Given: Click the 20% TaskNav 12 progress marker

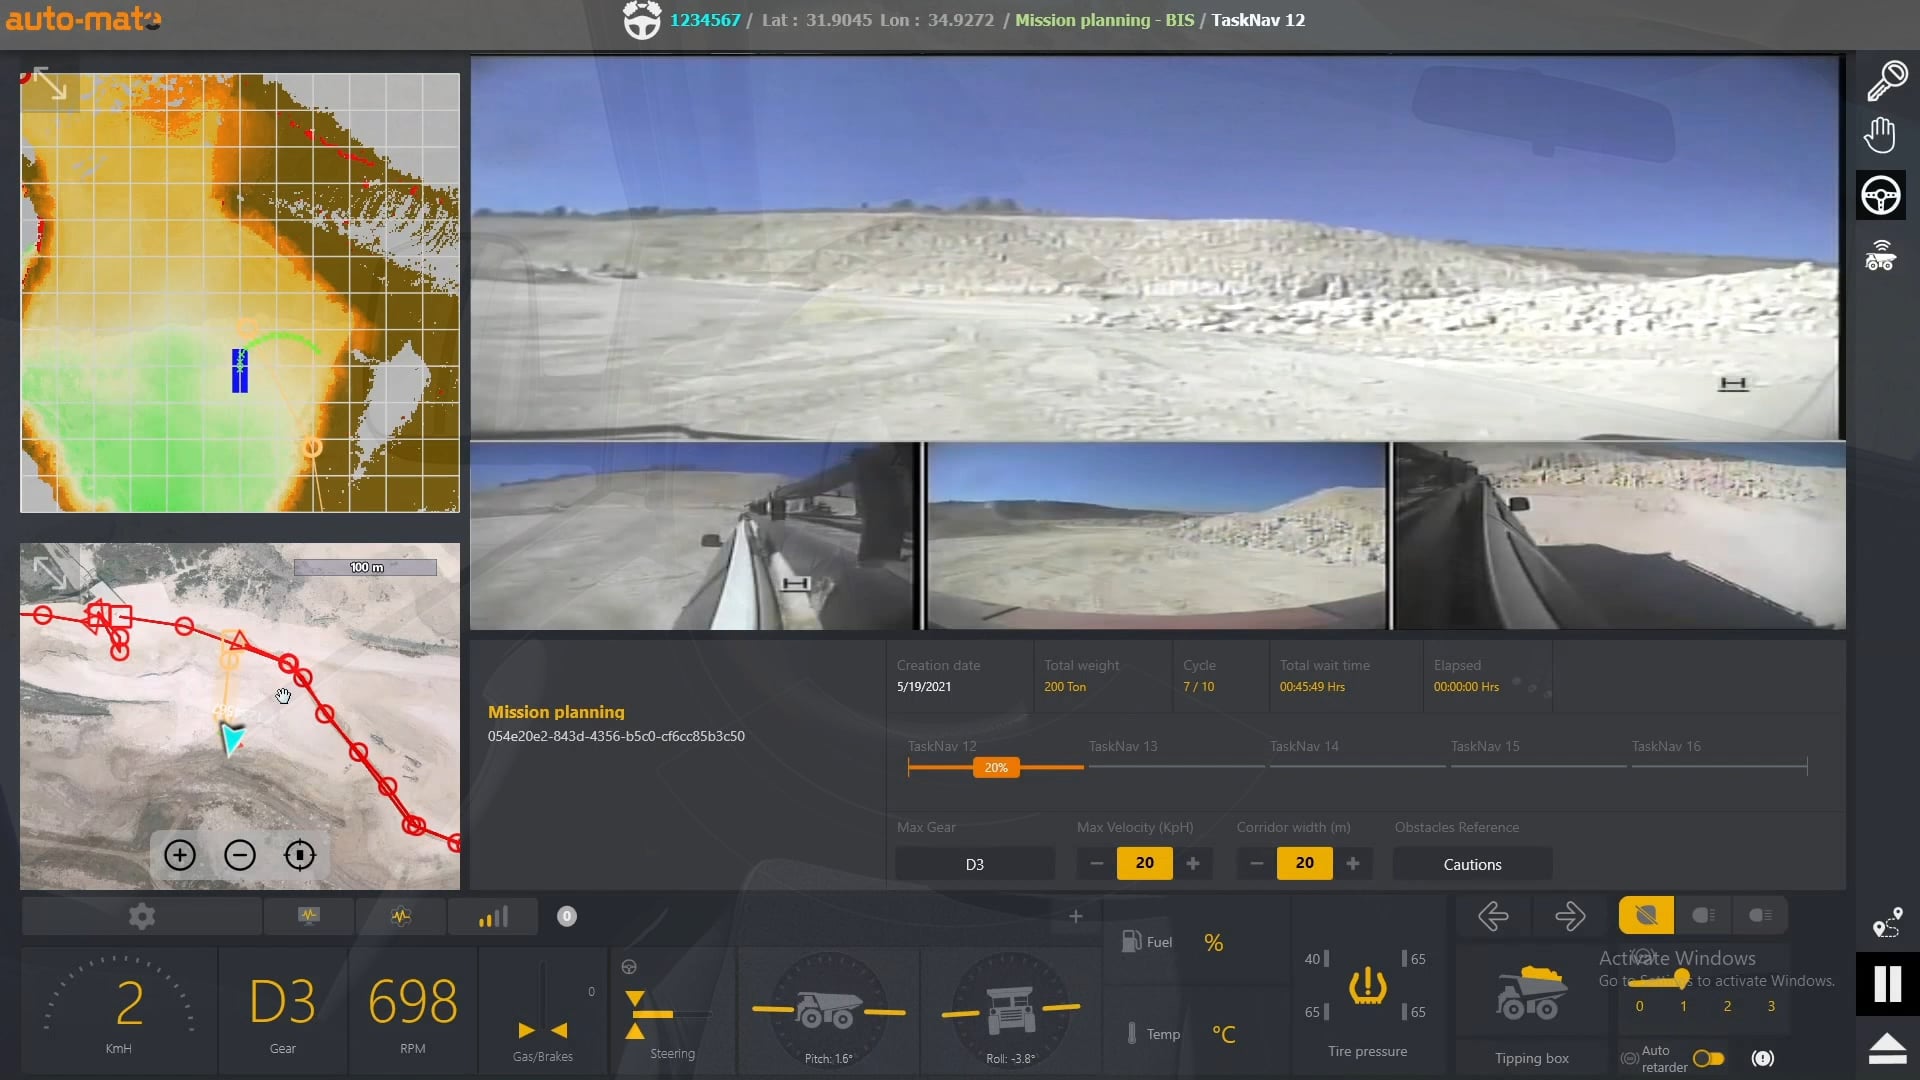Looking at the screenshot, I should 996,767.
